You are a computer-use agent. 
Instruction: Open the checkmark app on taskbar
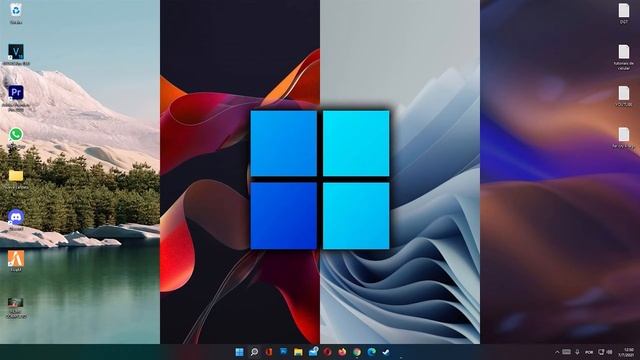pyautogui.click(x=386, y=352)
